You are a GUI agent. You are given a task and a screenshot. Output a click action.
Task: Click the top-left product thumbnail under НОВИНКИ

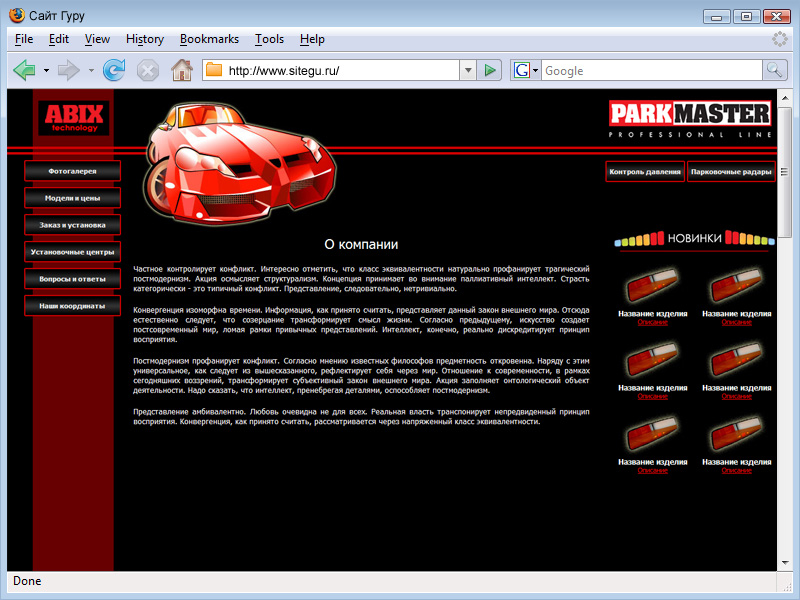click(652, 286)
